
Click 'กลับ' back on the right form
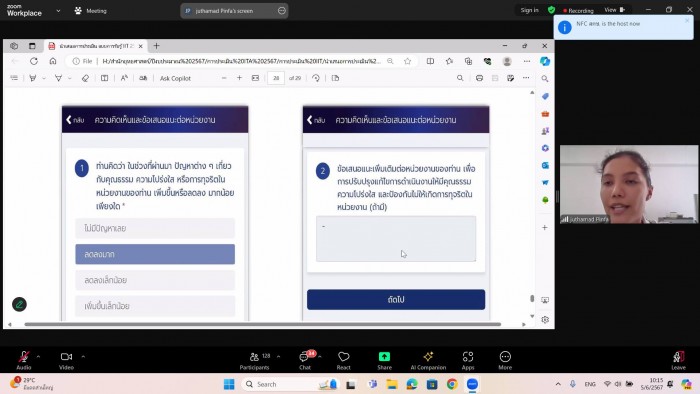(316, 120)
